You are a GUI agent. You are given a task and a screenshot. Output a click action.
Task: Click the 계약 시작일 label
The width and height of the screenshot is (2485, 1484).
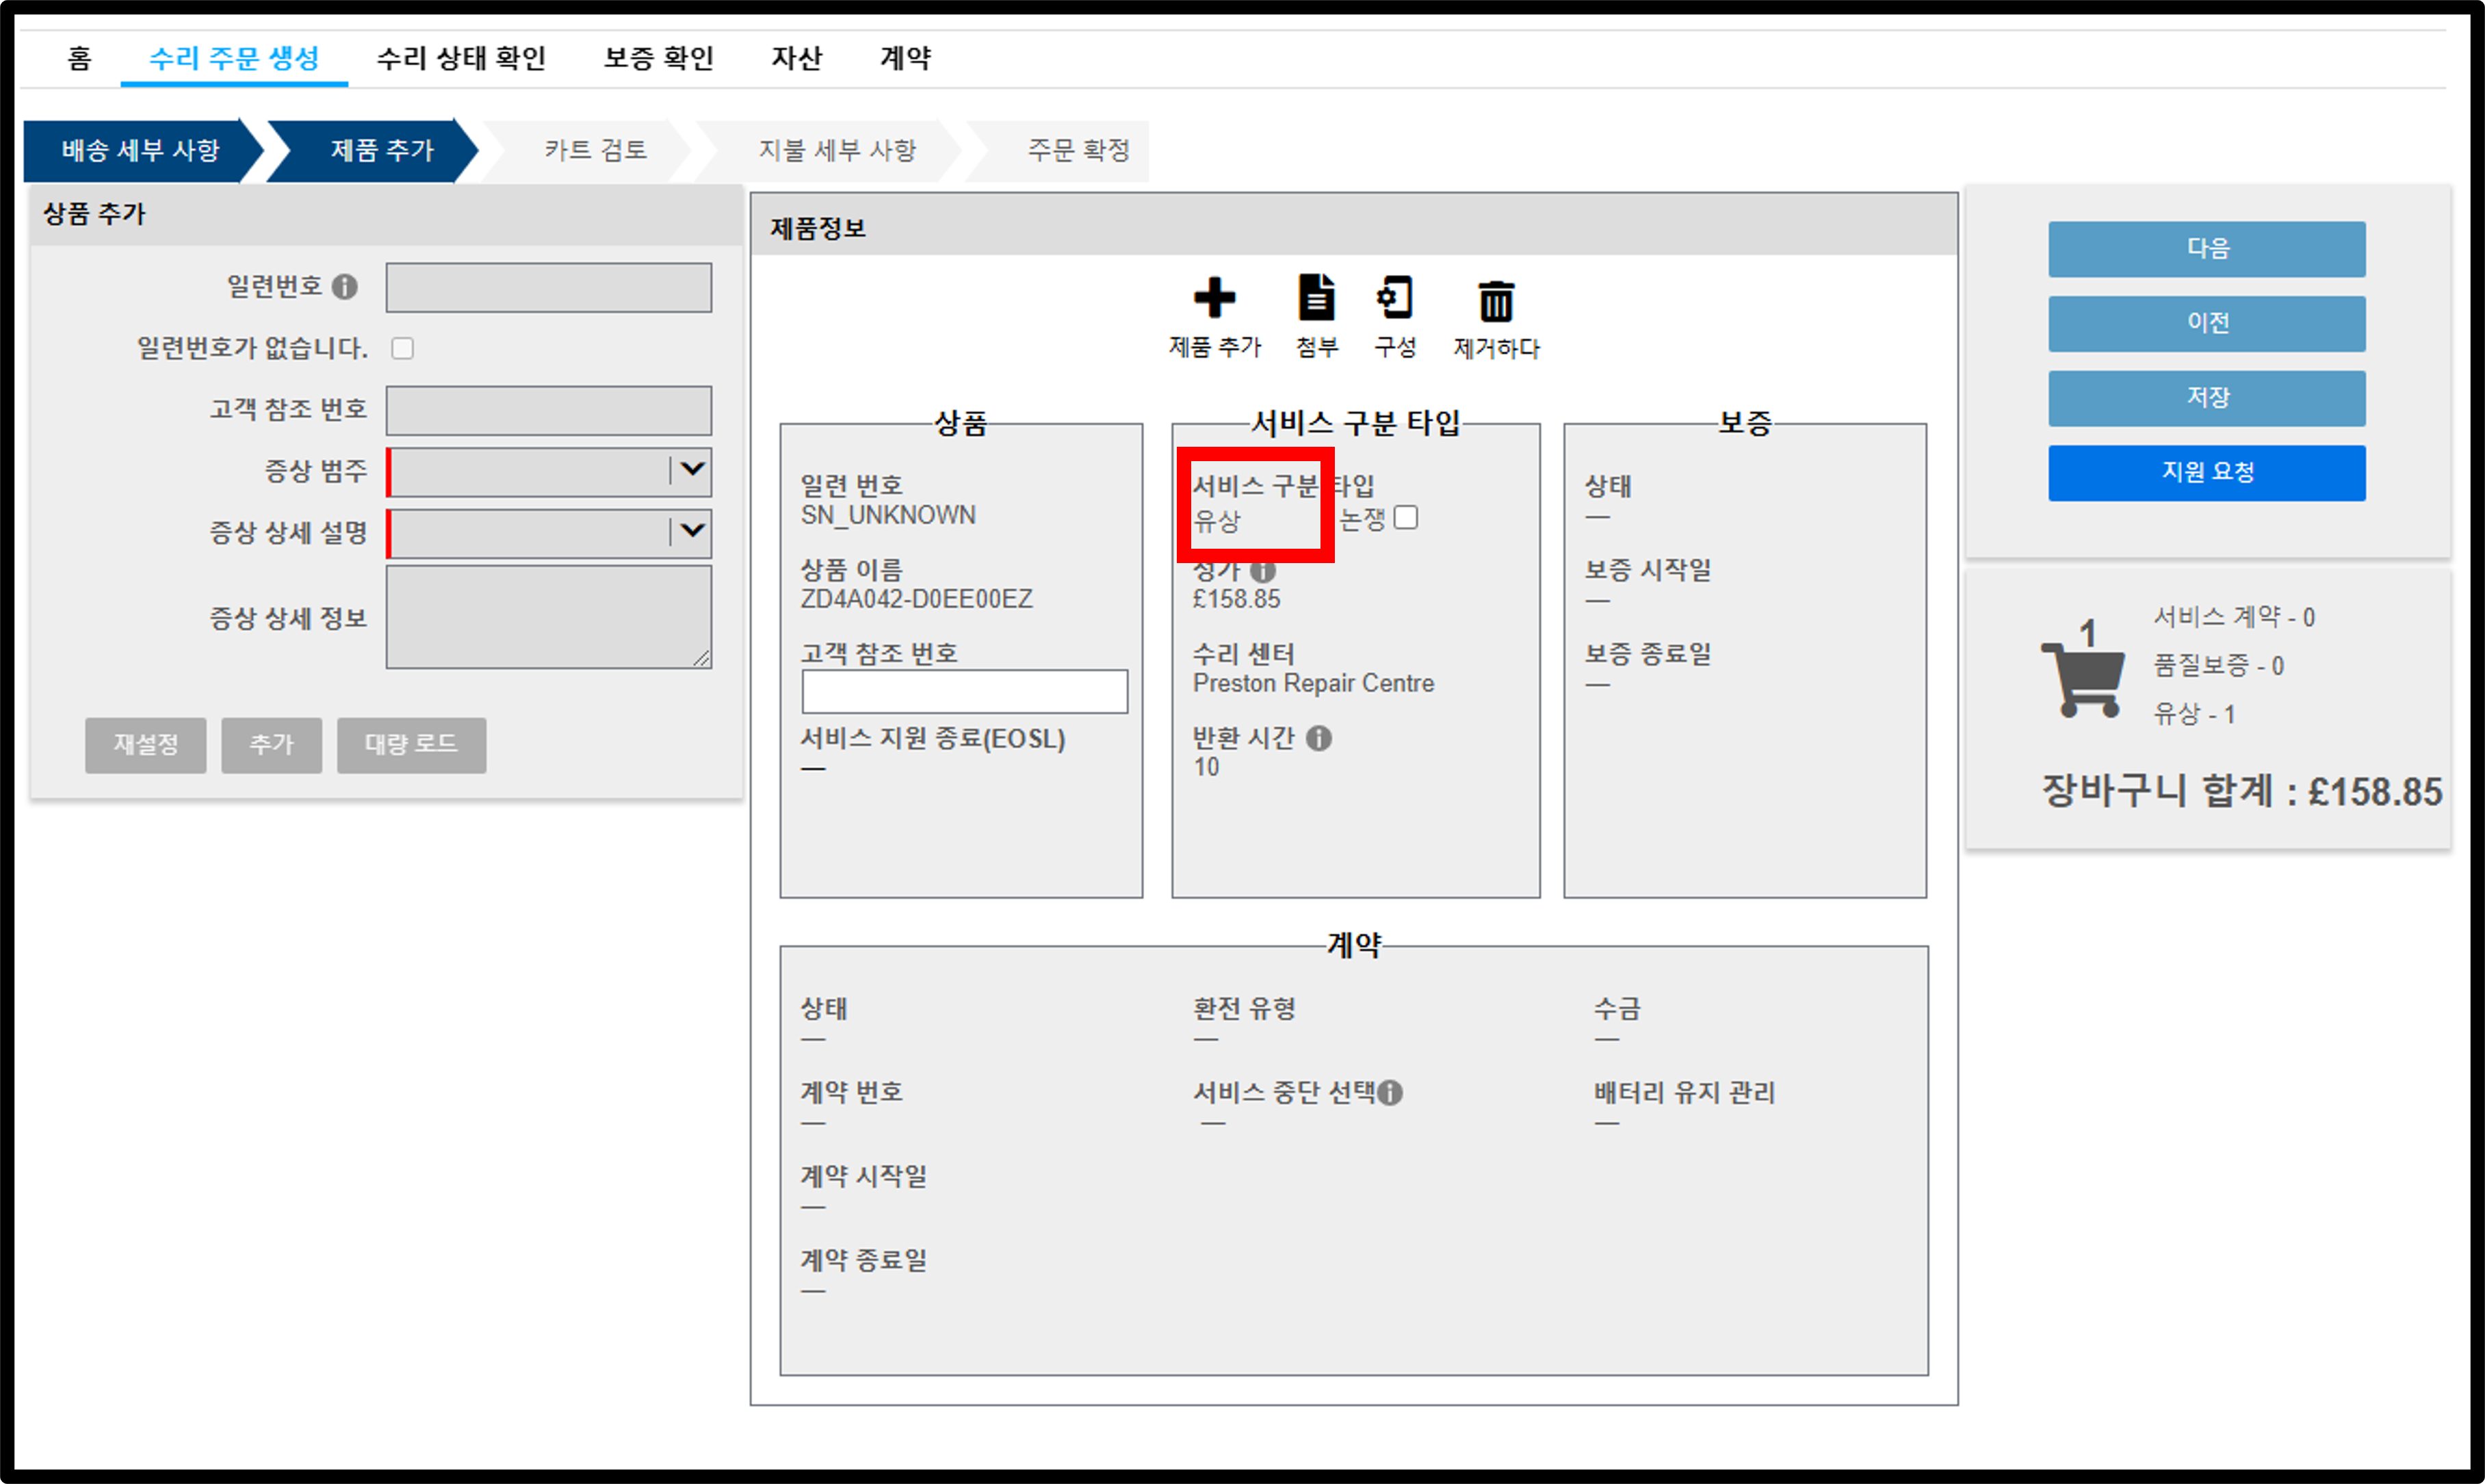[864, 1176]
